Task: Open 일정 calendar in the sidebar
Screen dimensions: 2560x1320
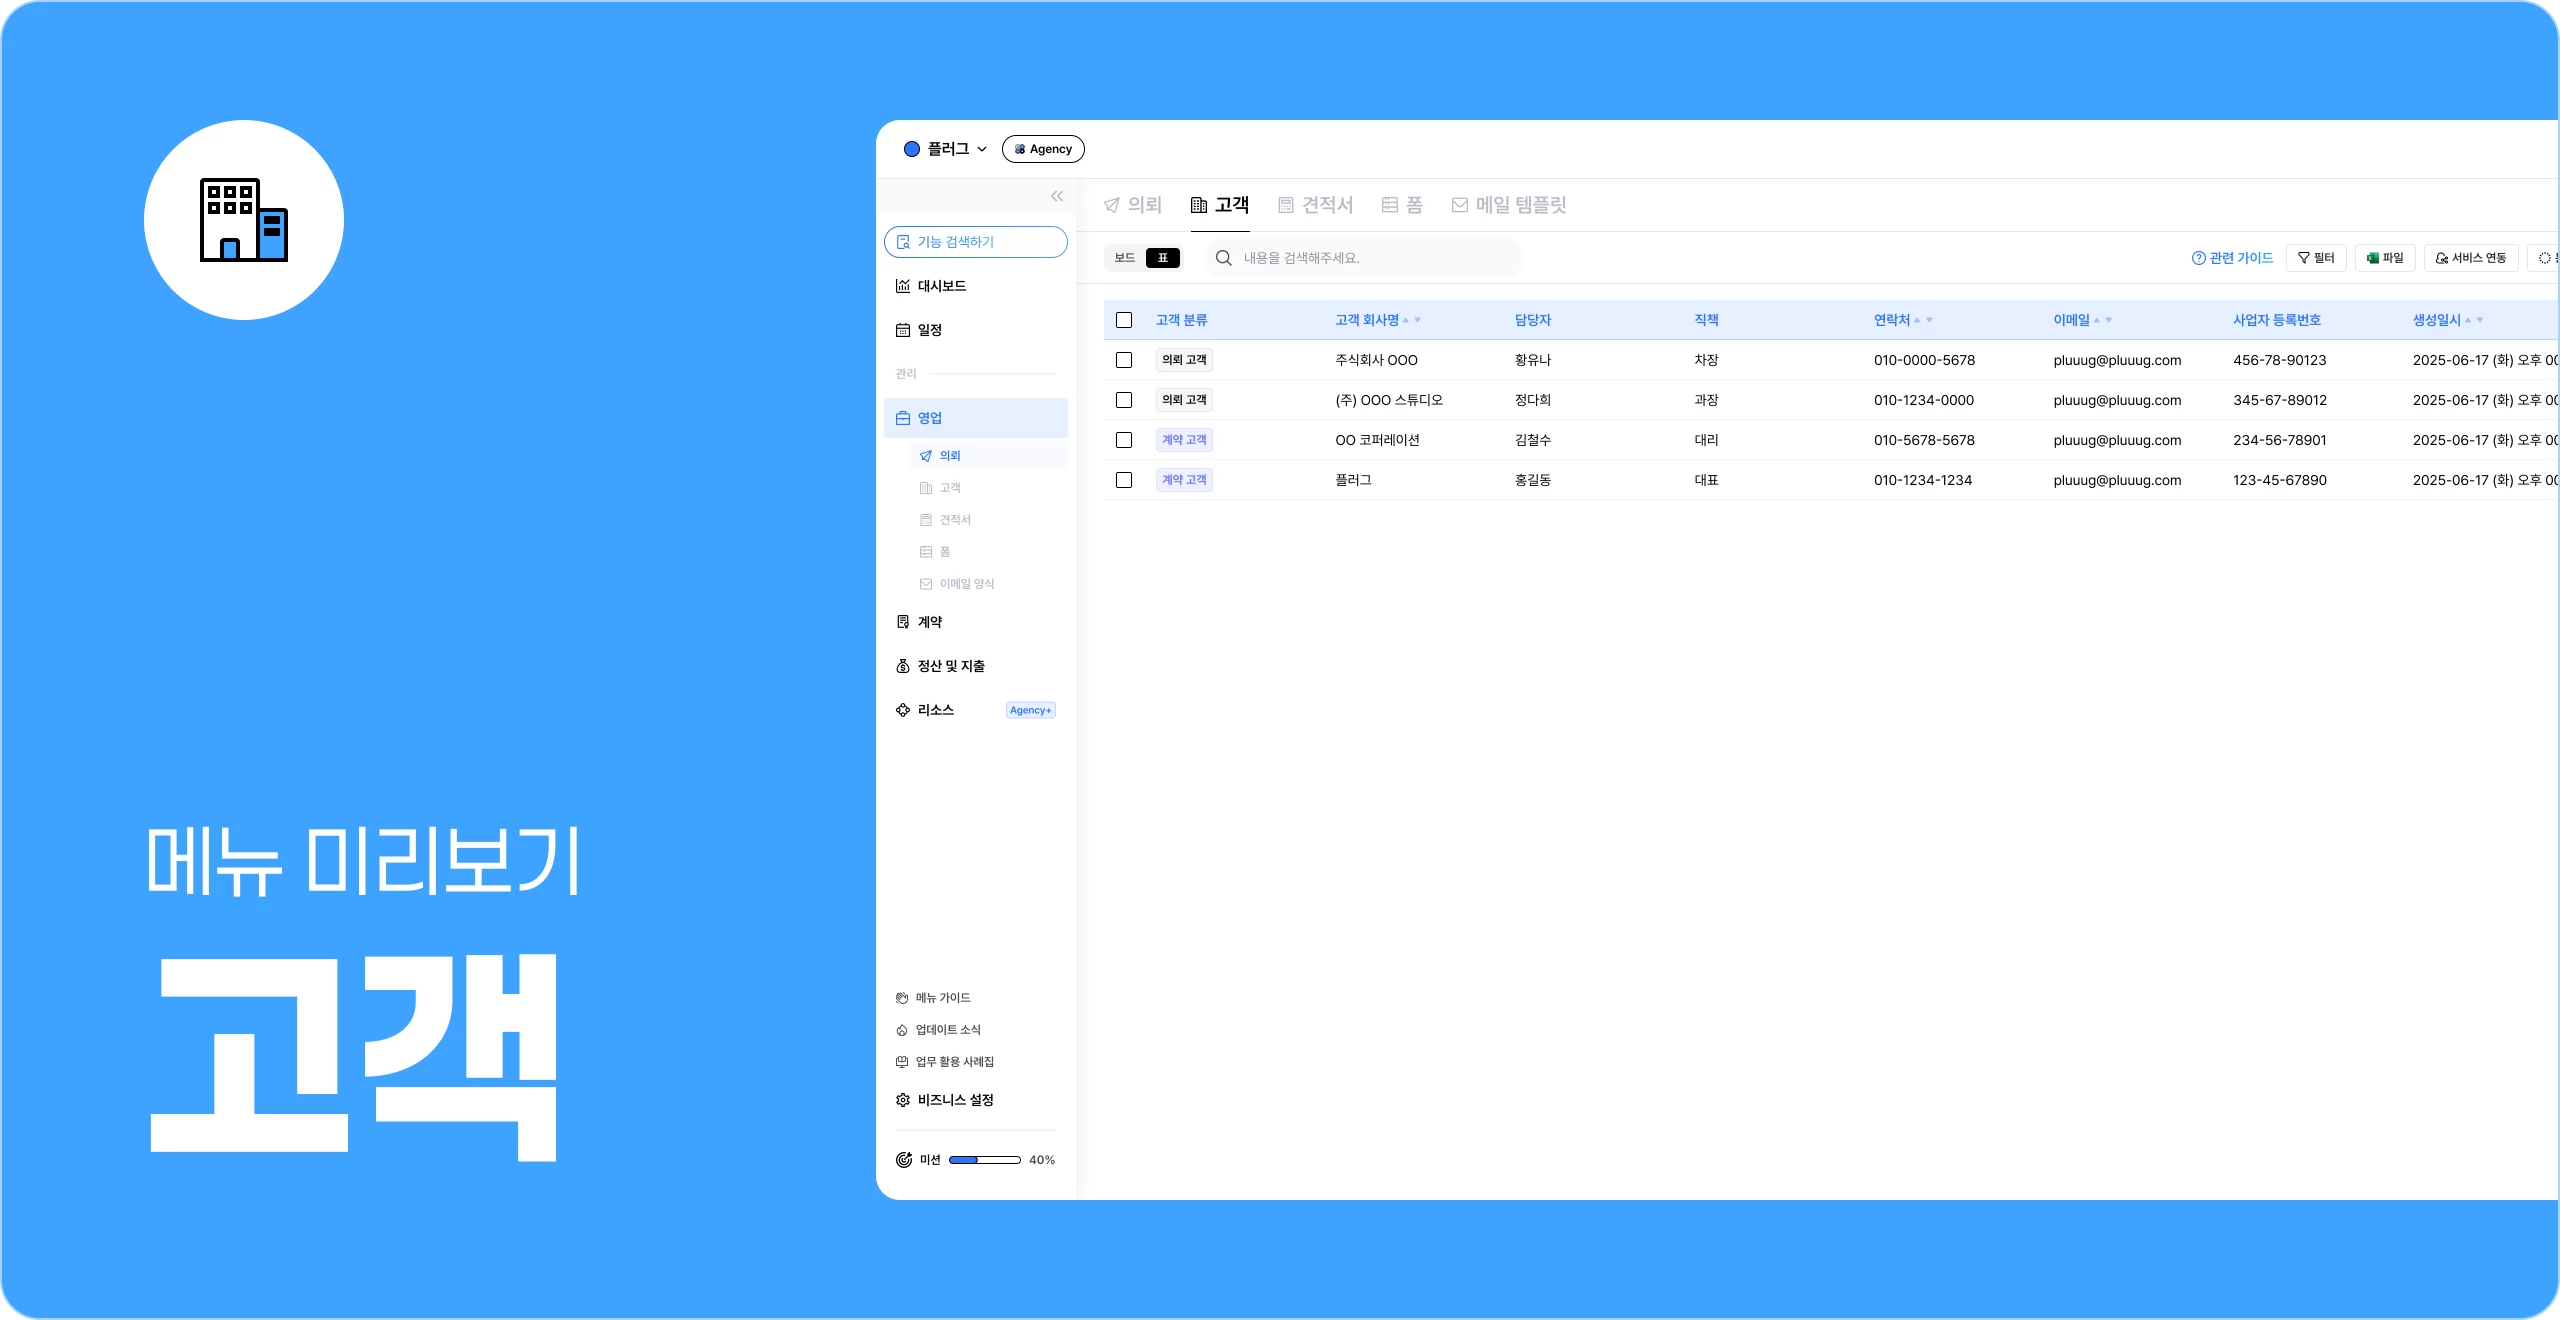Action: pyautogui.click(x=929, y=330)
